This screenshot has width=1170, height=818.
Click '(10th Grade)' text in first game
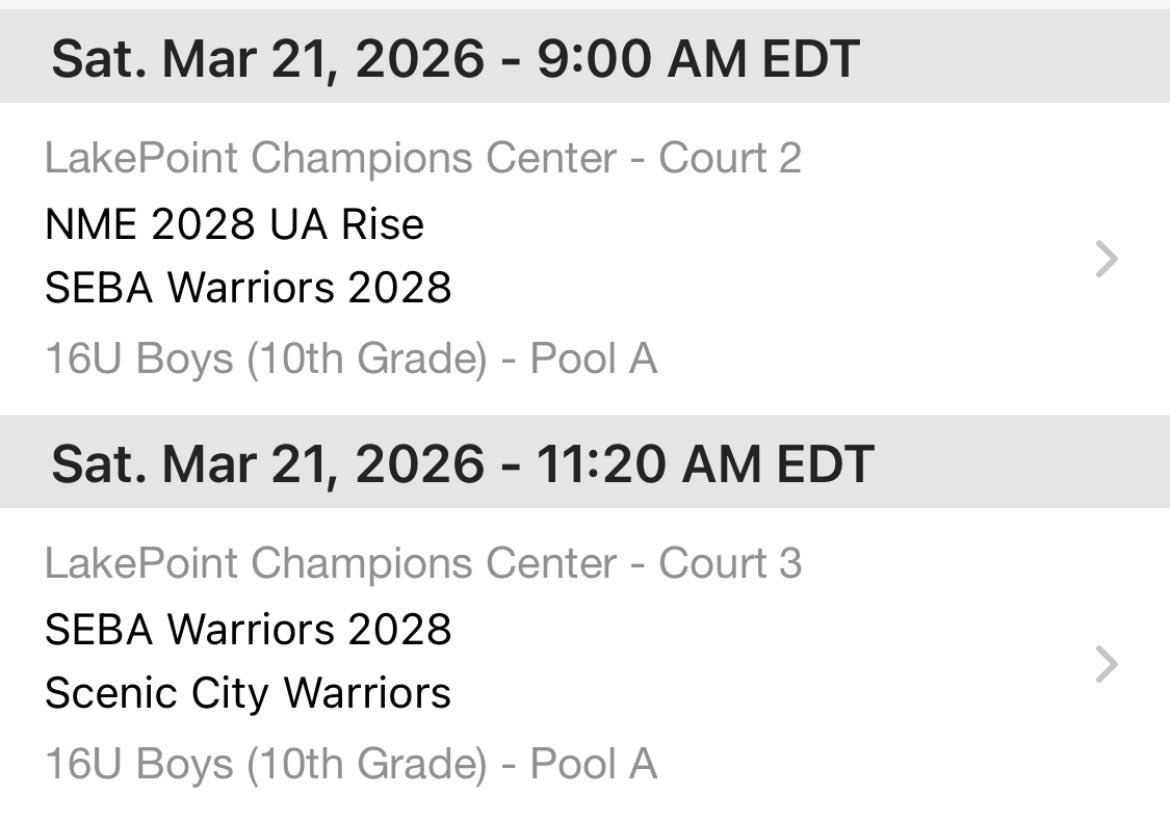(366, 360)
